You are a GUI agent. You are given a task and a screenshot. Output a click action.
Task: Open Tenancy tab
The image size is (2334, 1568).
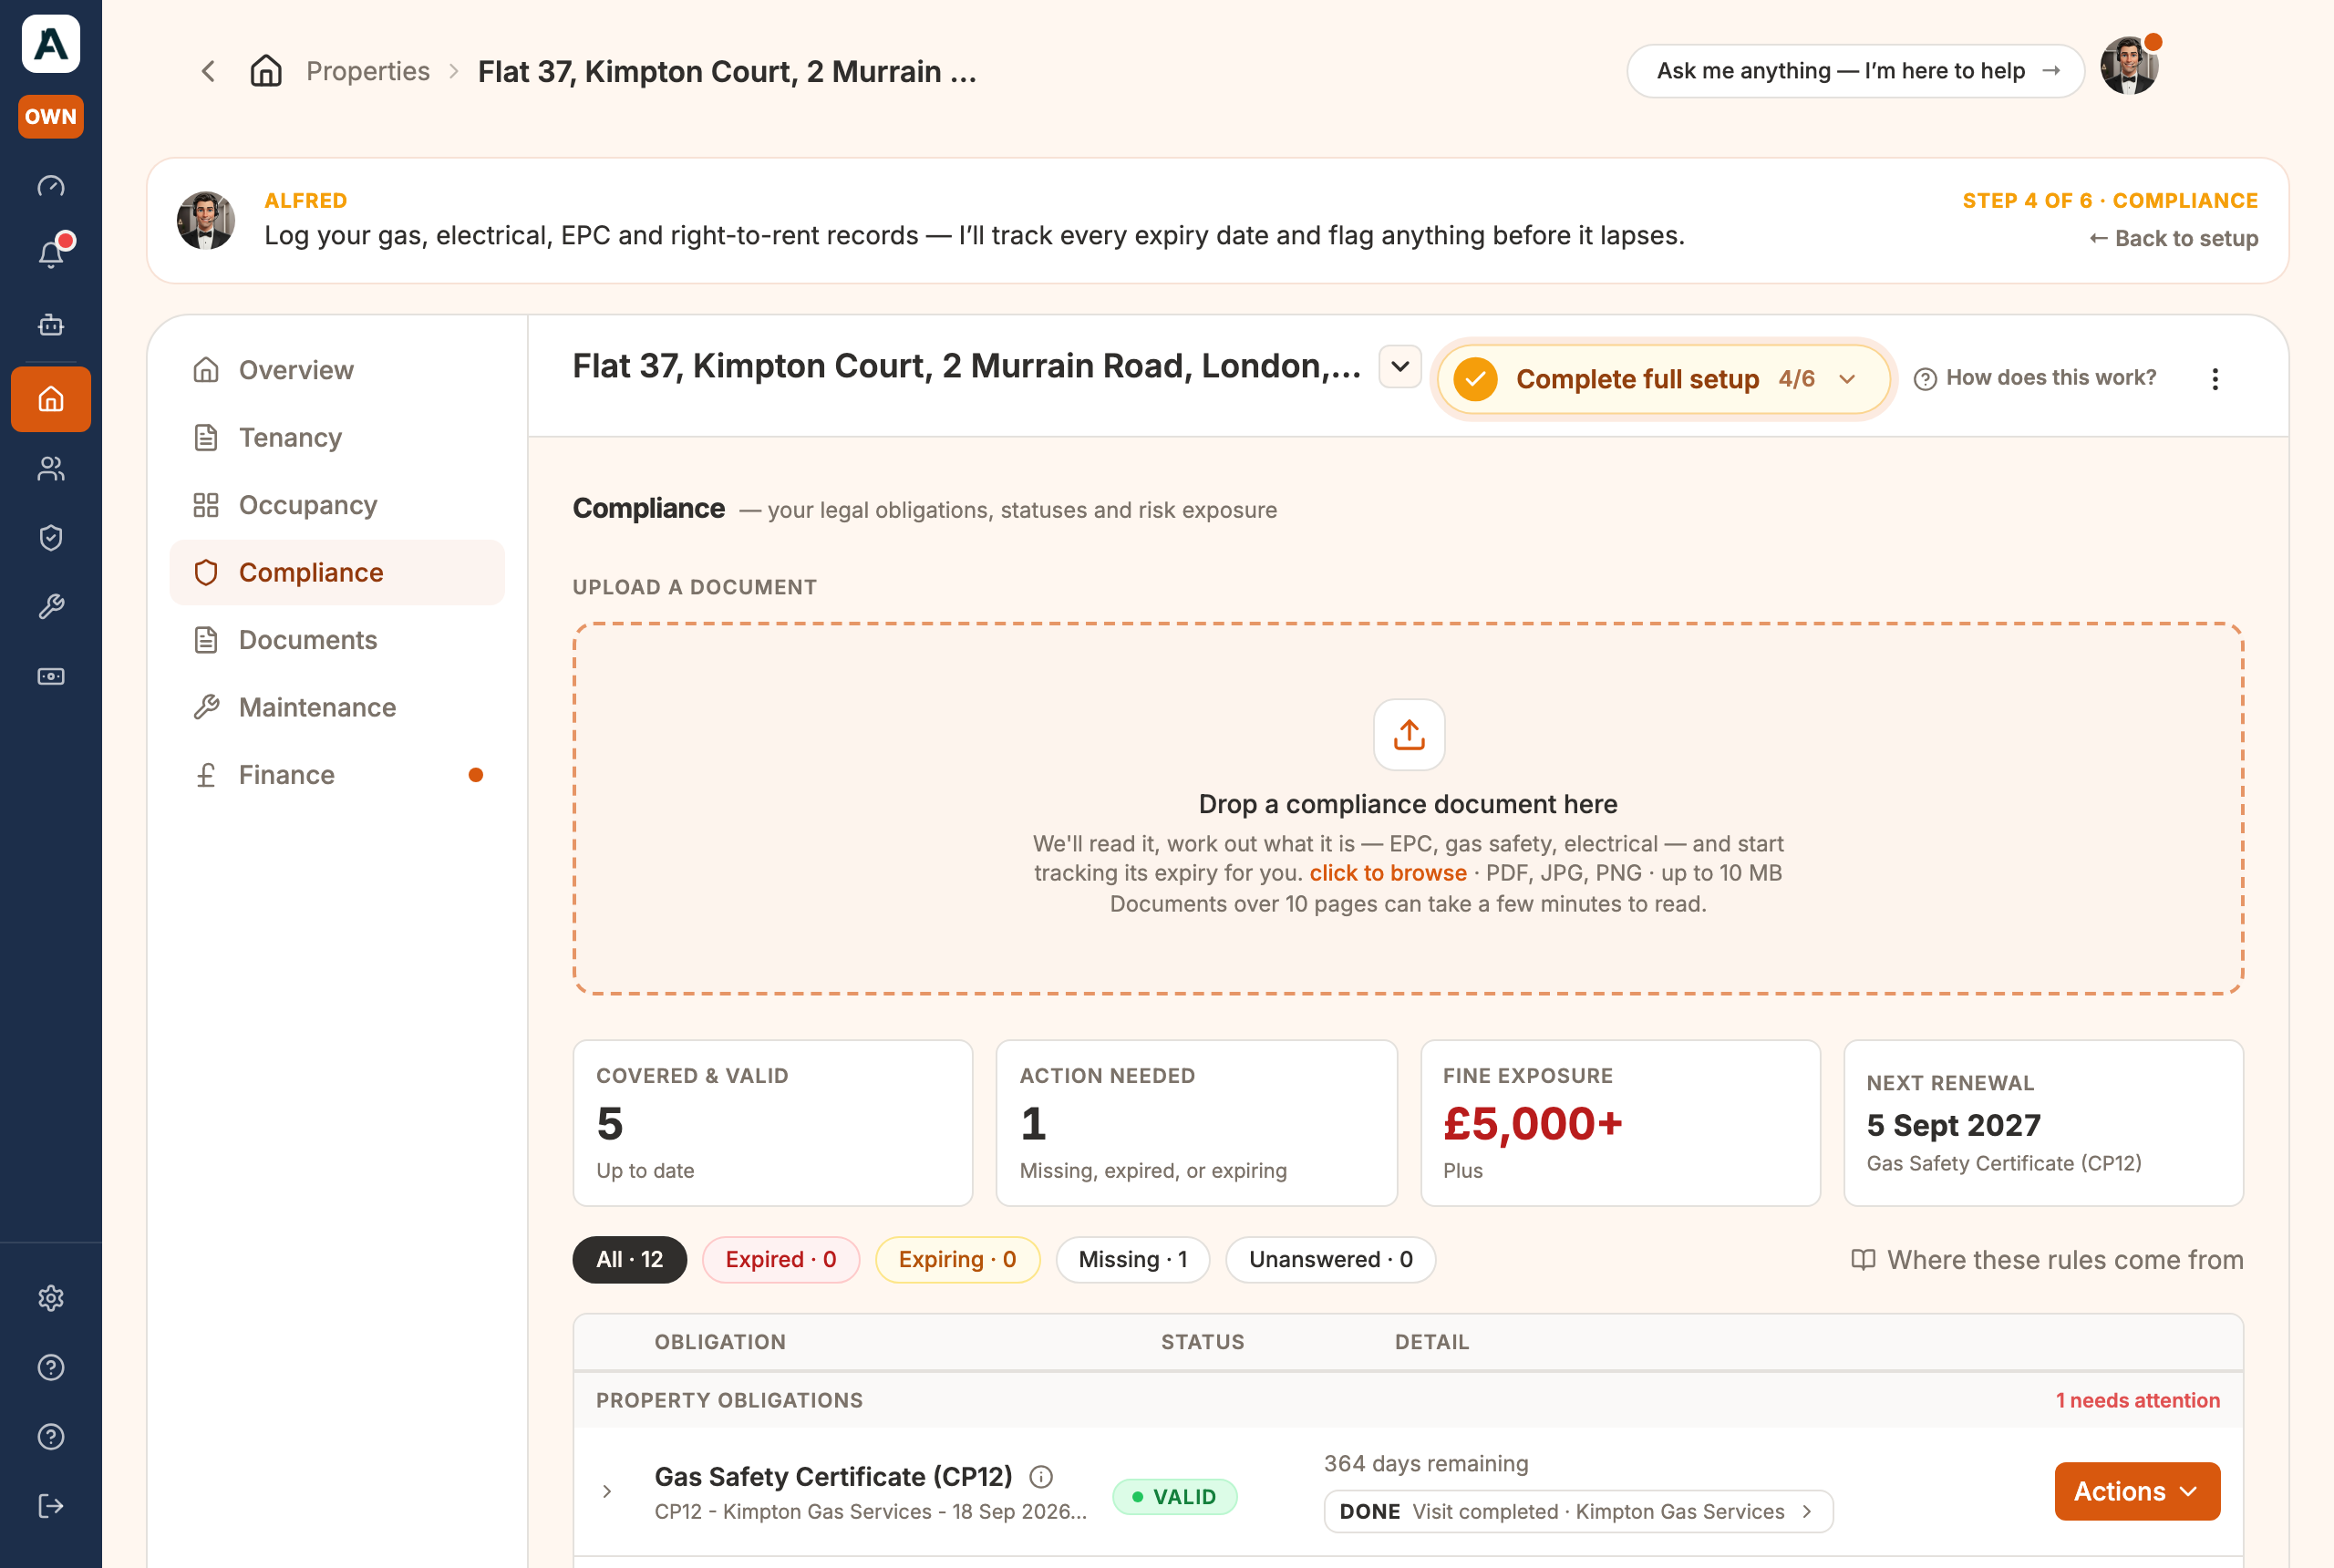click(x=337, y=438)
